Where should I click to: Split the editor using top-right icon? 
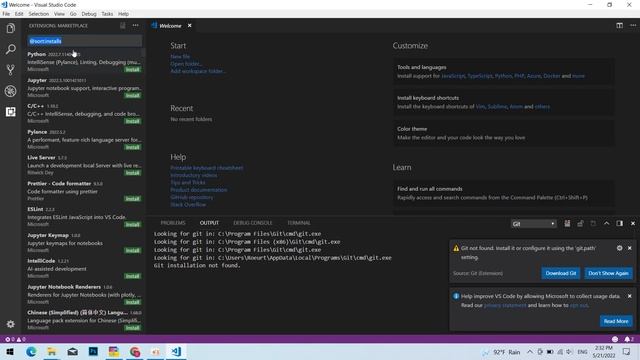[620, 25]
